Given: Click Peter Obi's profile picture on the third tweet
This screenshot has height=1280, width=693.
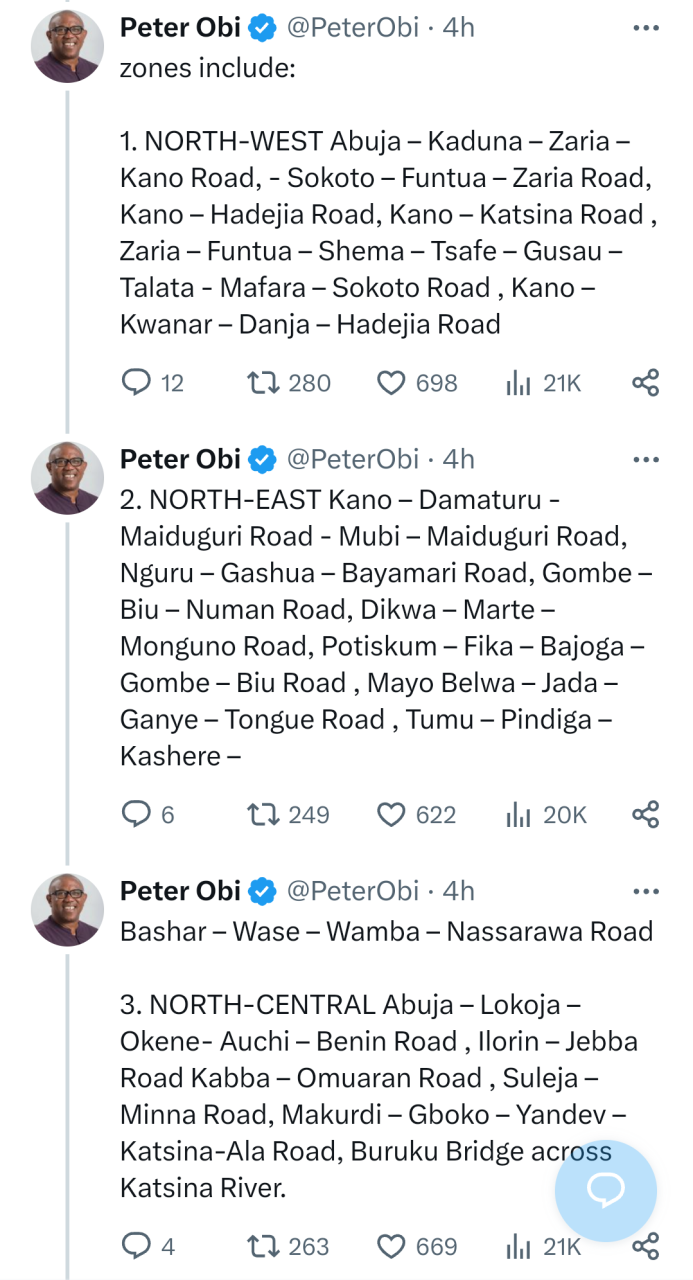Looking at the screenshot, I should coord(67,909).
